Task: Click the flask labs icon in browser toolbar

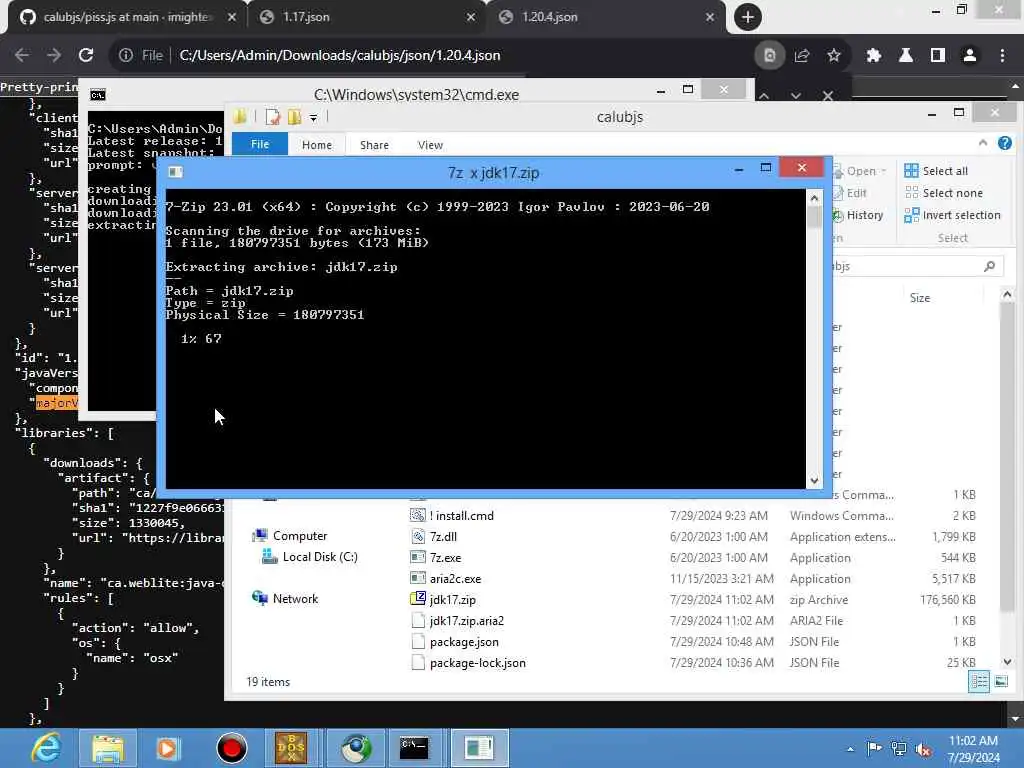Action: pos(906,56)
